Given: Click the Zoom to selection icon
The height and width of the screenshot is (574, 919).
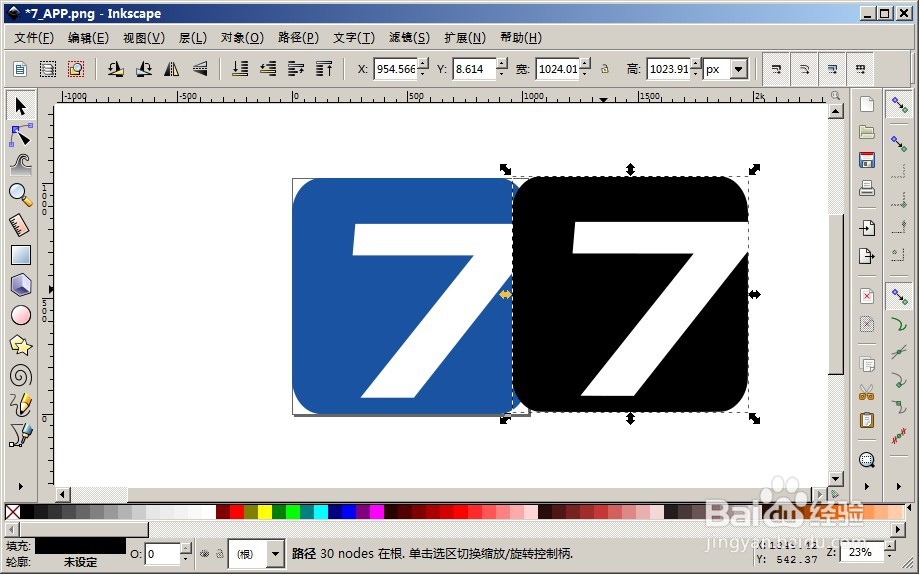Looking at the screenshot, I should [867, 460].
